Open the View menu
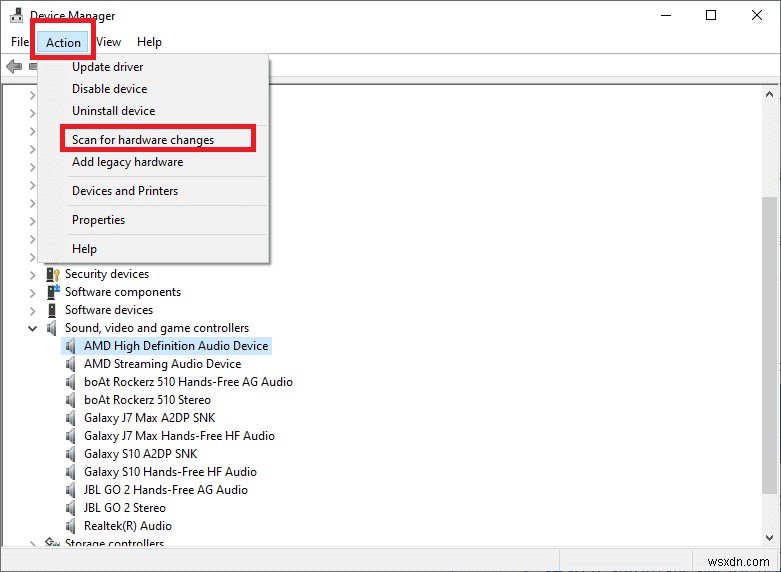Image resolution: width=781 pixels, height=572 pixels. click(108, 42)
